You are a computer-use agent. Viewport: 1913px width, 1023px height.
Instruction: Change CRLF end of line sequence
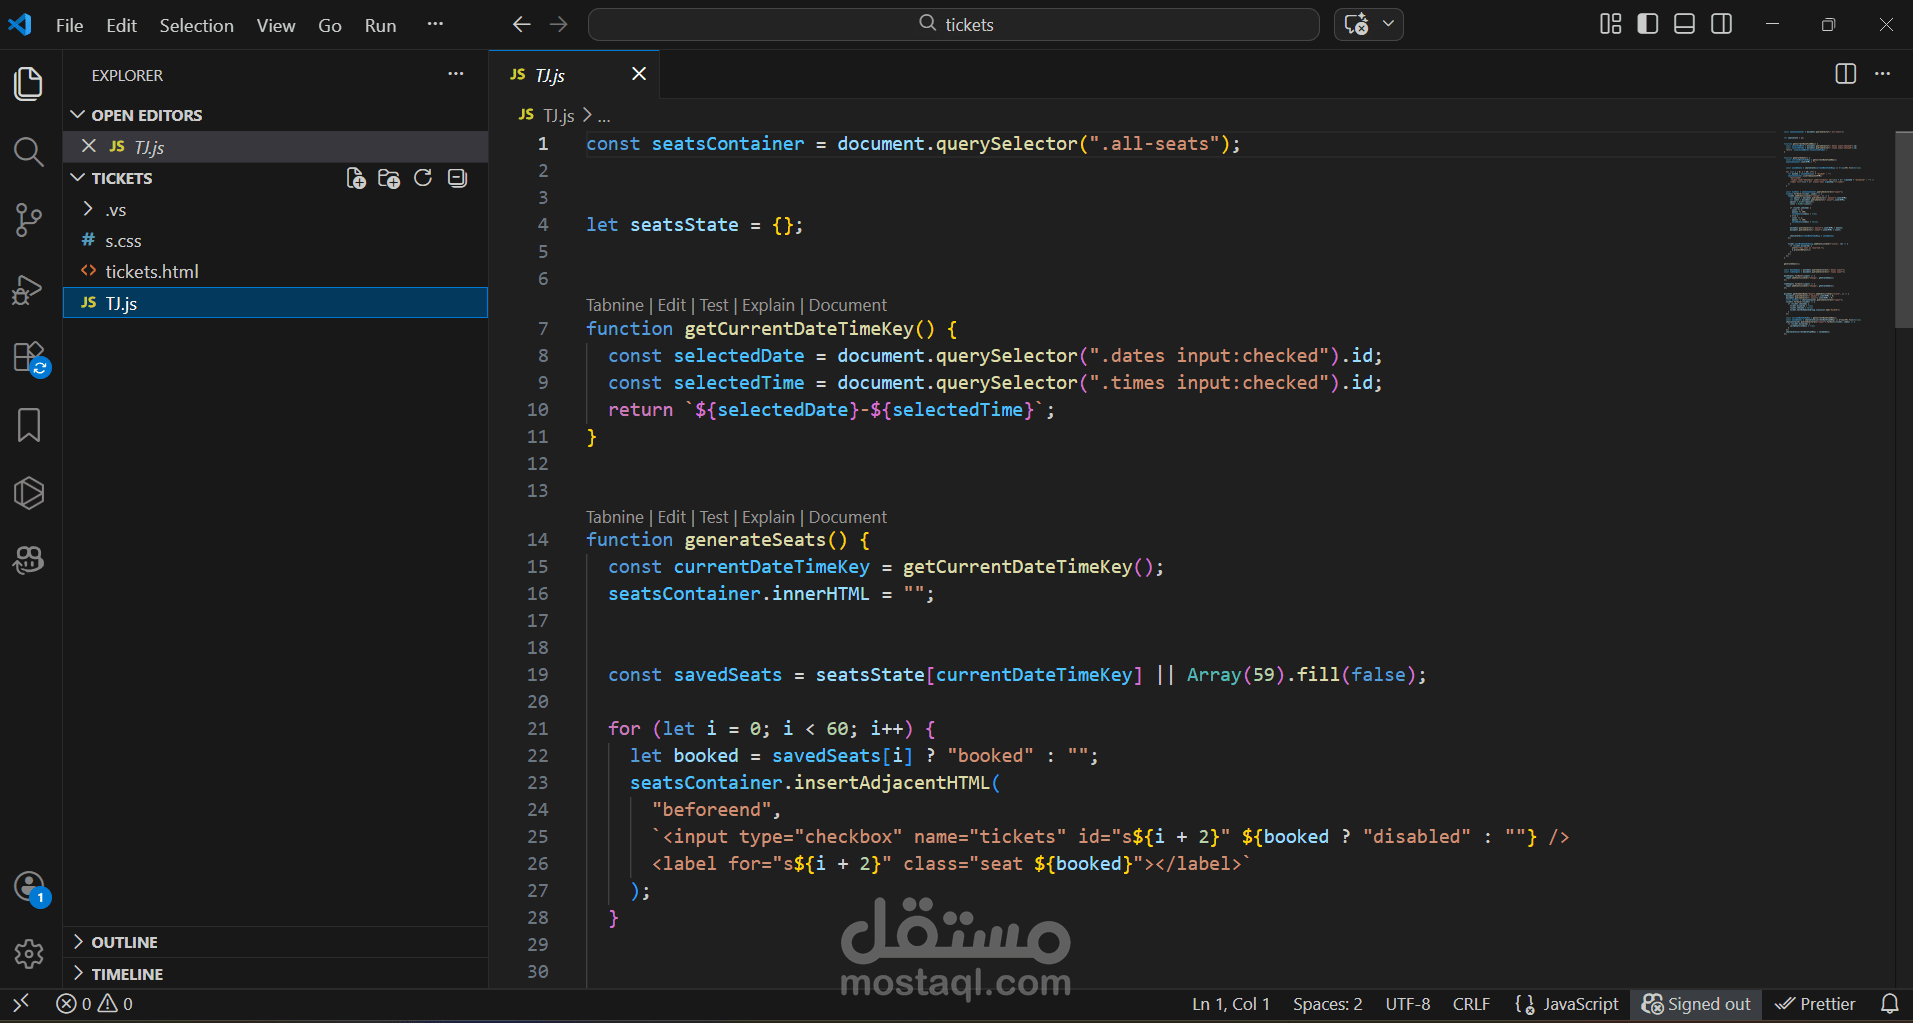tap(1471, 1004)
